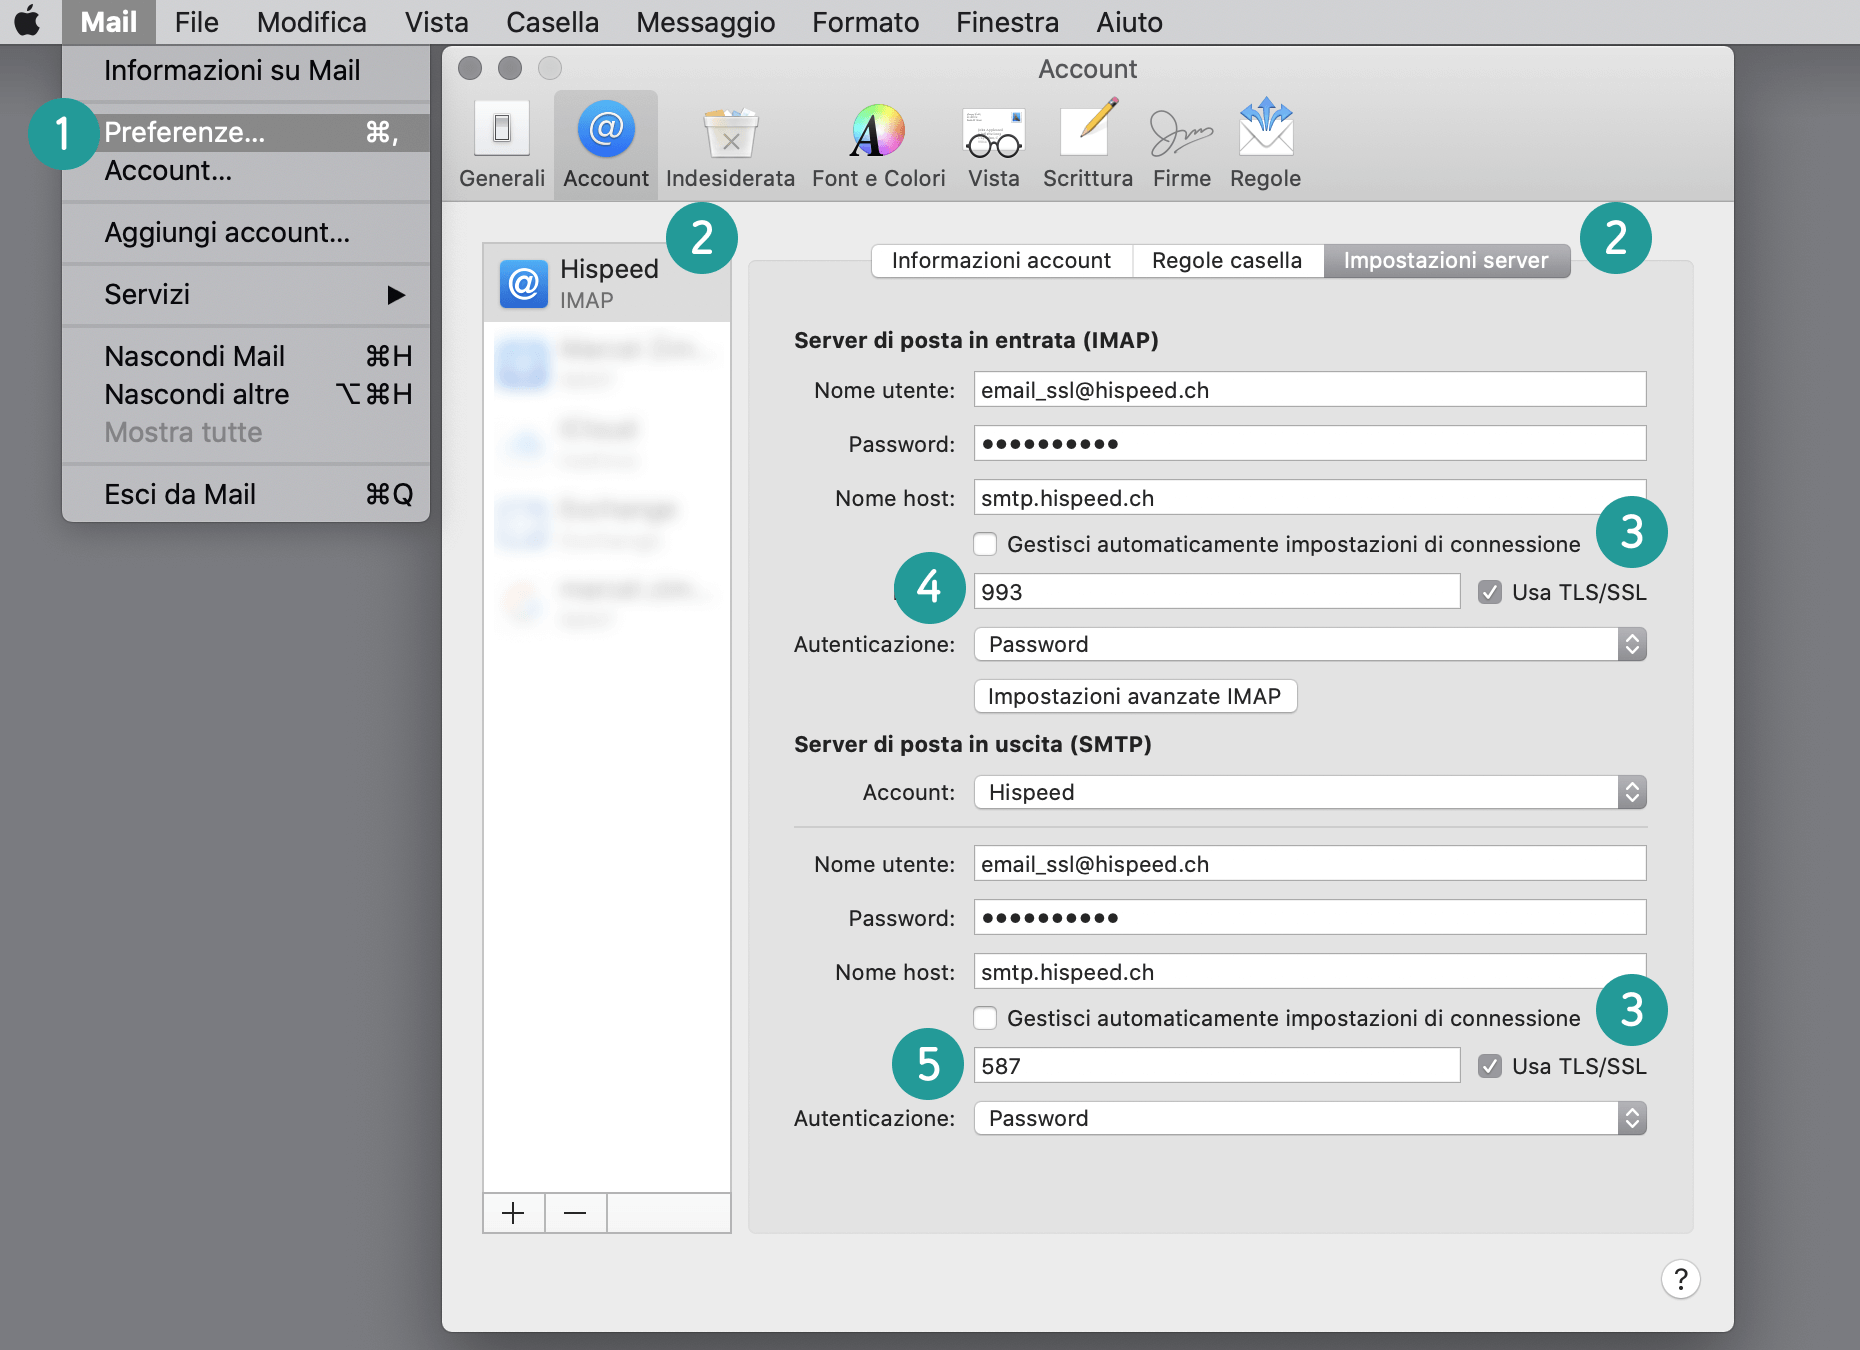Viewport: 1860px width, 1350px height.
Task: Choose Preferenze… from Mail menu
Action: pyautogui.click(x=246, y=132)
